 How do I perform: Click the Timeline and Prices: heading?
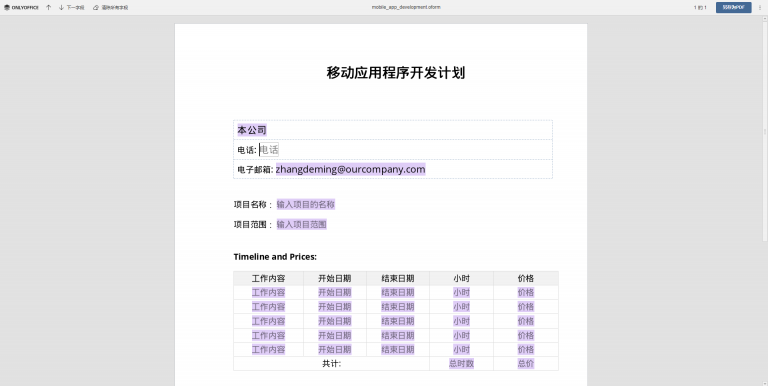click(275, 257)
